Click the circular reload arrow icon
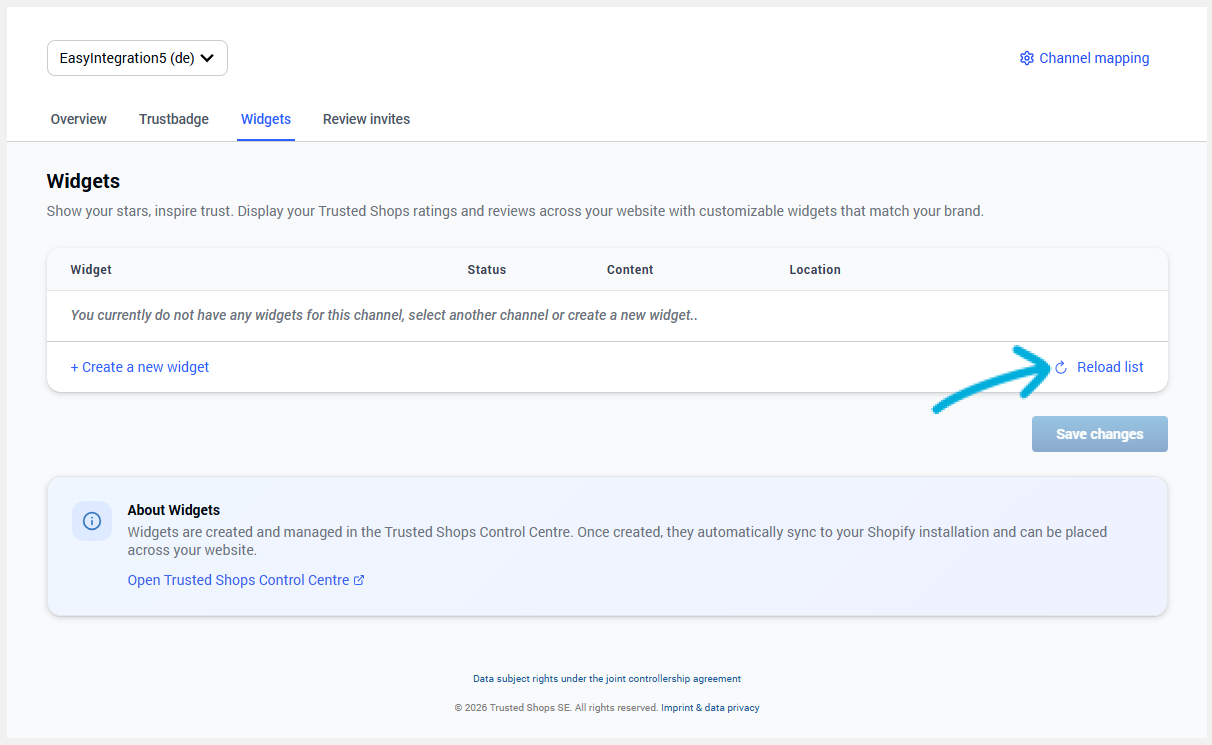 coord(1061,368)
